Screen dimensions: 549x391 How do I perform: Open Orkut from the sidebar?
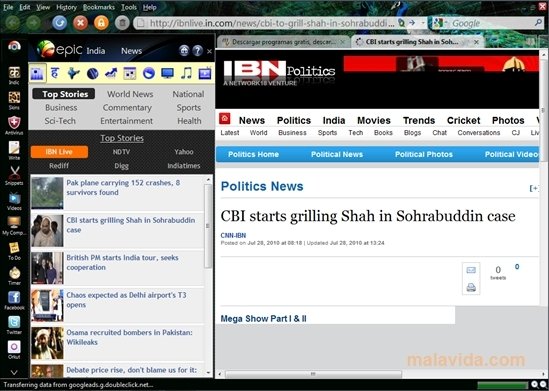14,350
